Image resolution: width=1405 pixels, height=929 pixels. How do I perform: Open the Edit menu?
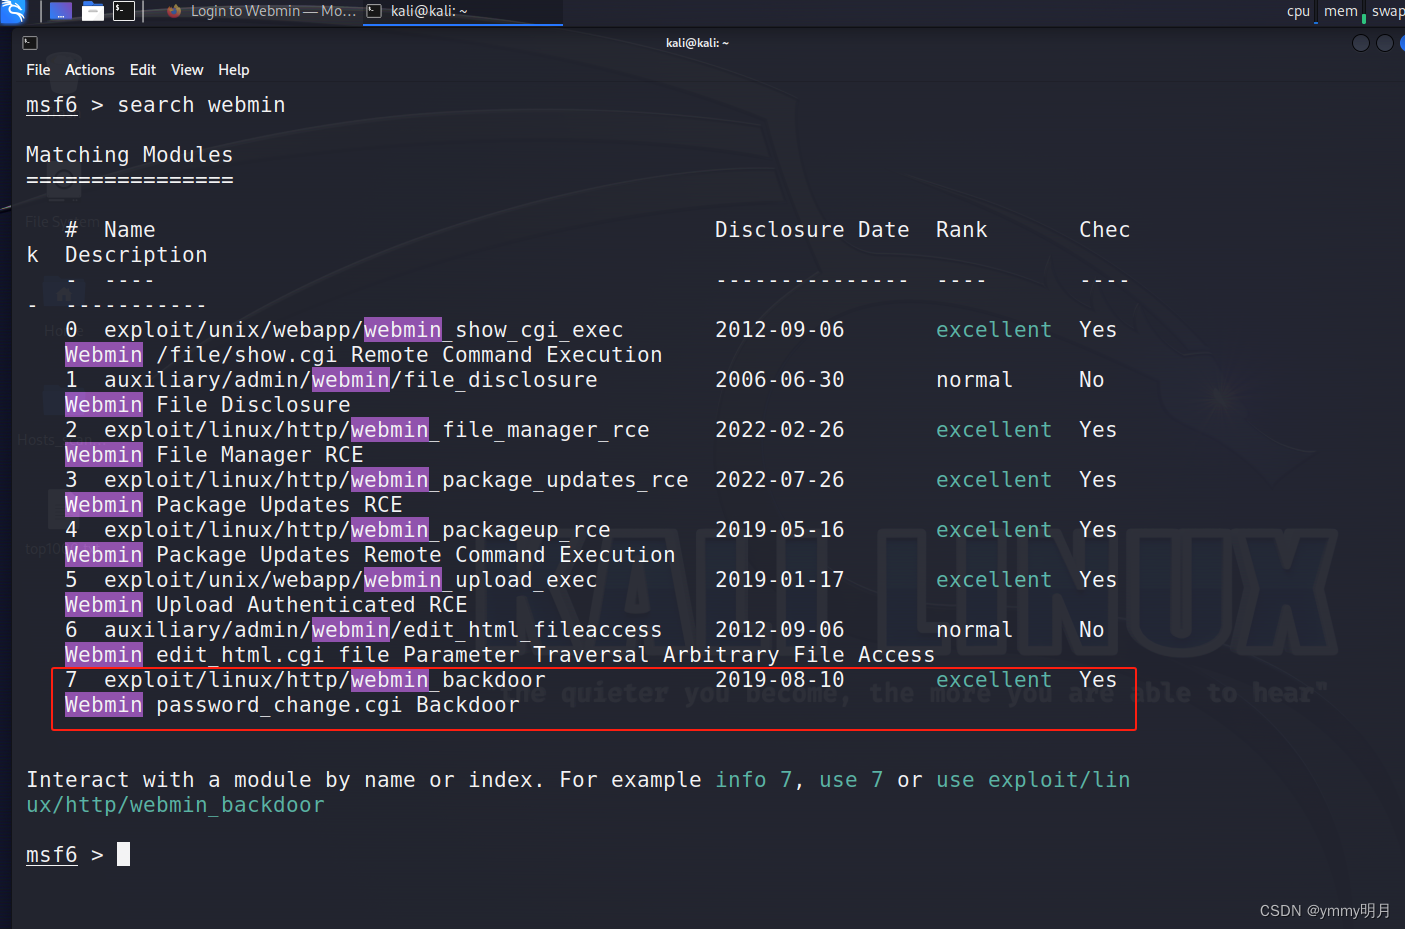tap(143, 70)
